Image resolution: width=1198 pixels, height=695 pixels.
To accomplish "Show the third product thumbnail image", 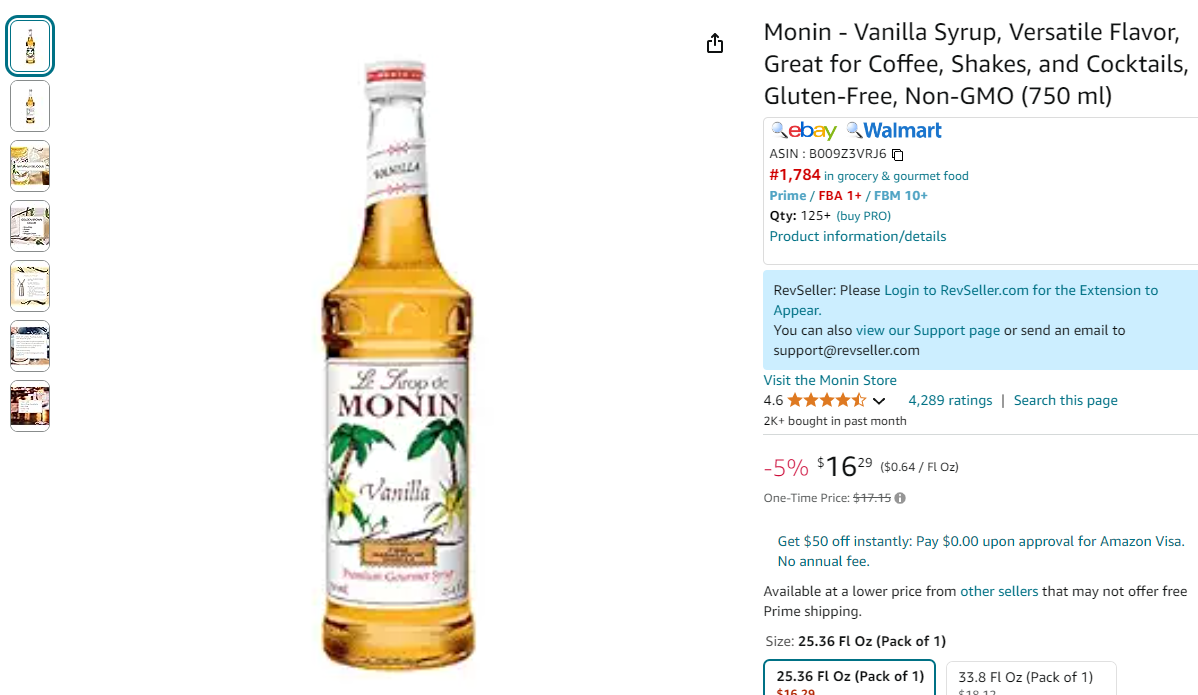I will (30, 166).
